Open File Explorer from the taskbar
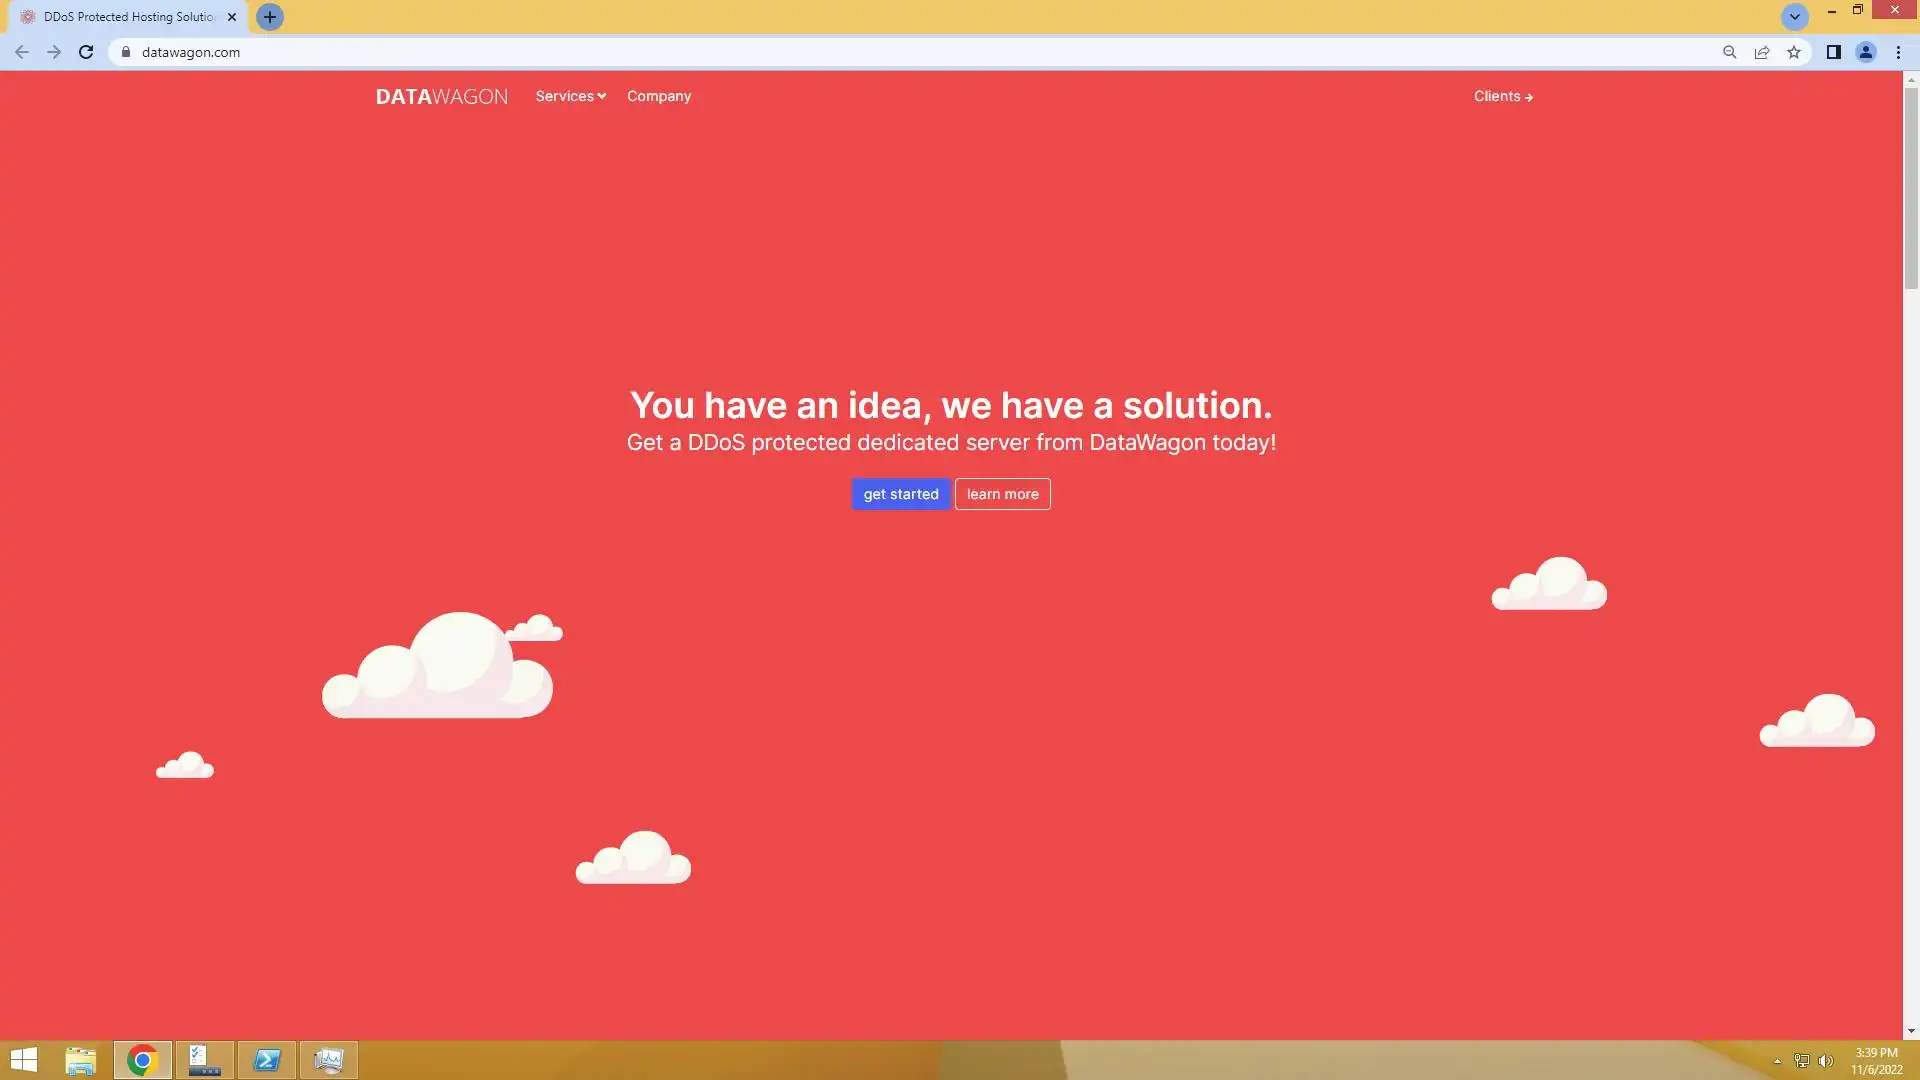1920x1080 pixels. [x=80, y=1060]
